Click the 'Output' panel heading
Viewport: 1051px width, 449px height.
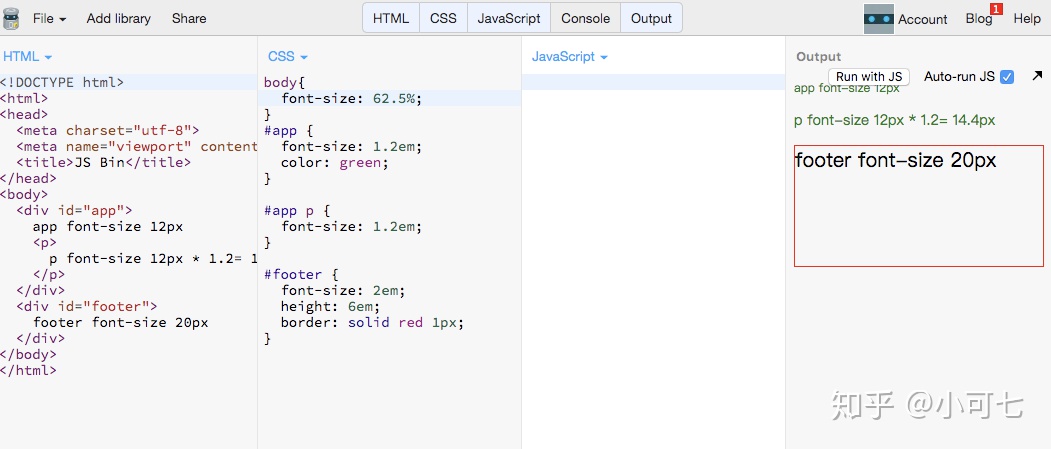(818, 57)
